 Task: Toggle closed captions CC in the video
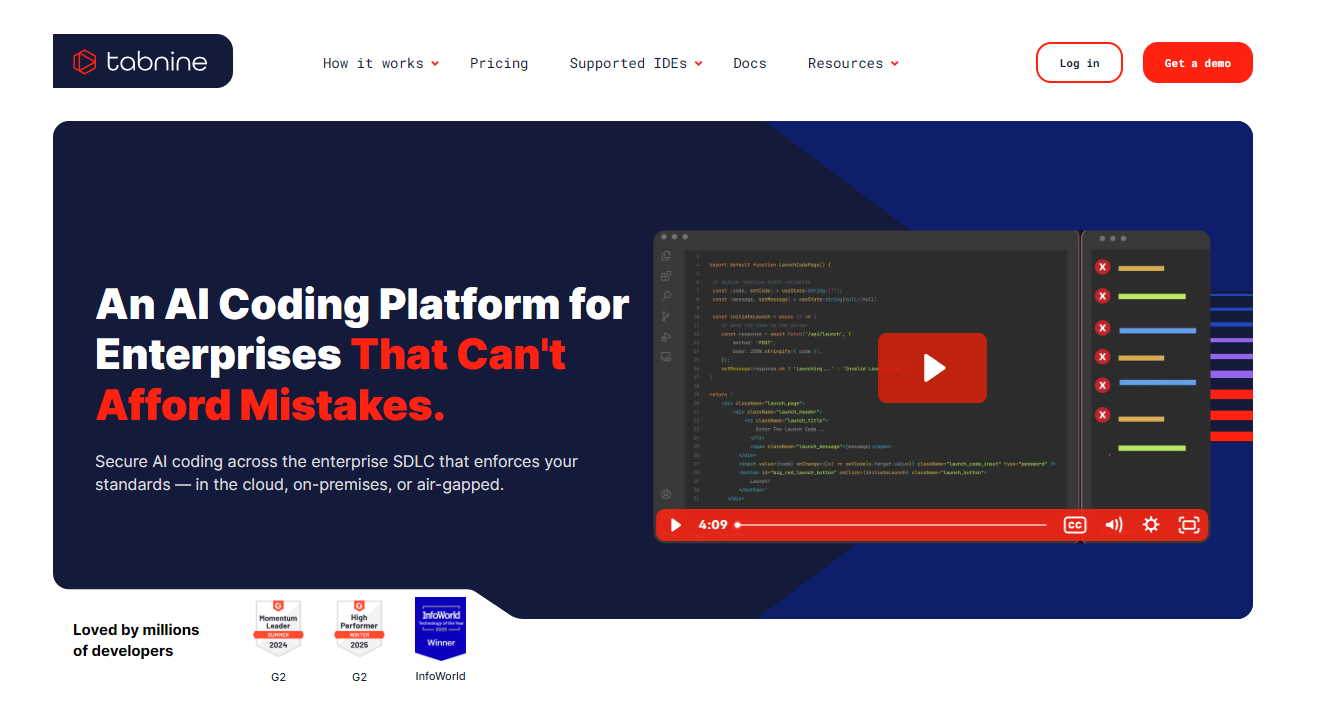coord(1075,525)
